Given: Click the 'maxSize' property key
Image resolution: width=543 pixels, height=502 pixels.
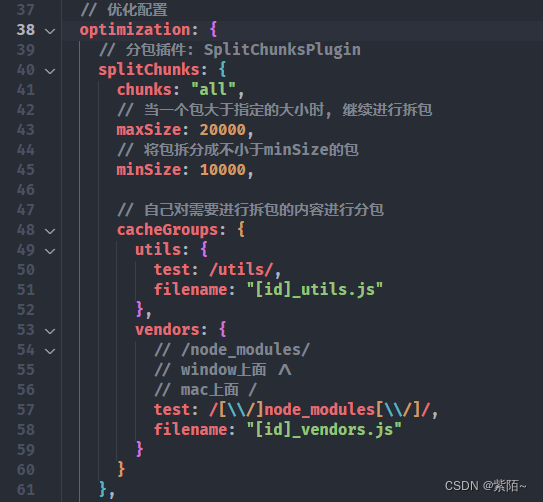Looking at the screenshot, I should tap(149, 130).
